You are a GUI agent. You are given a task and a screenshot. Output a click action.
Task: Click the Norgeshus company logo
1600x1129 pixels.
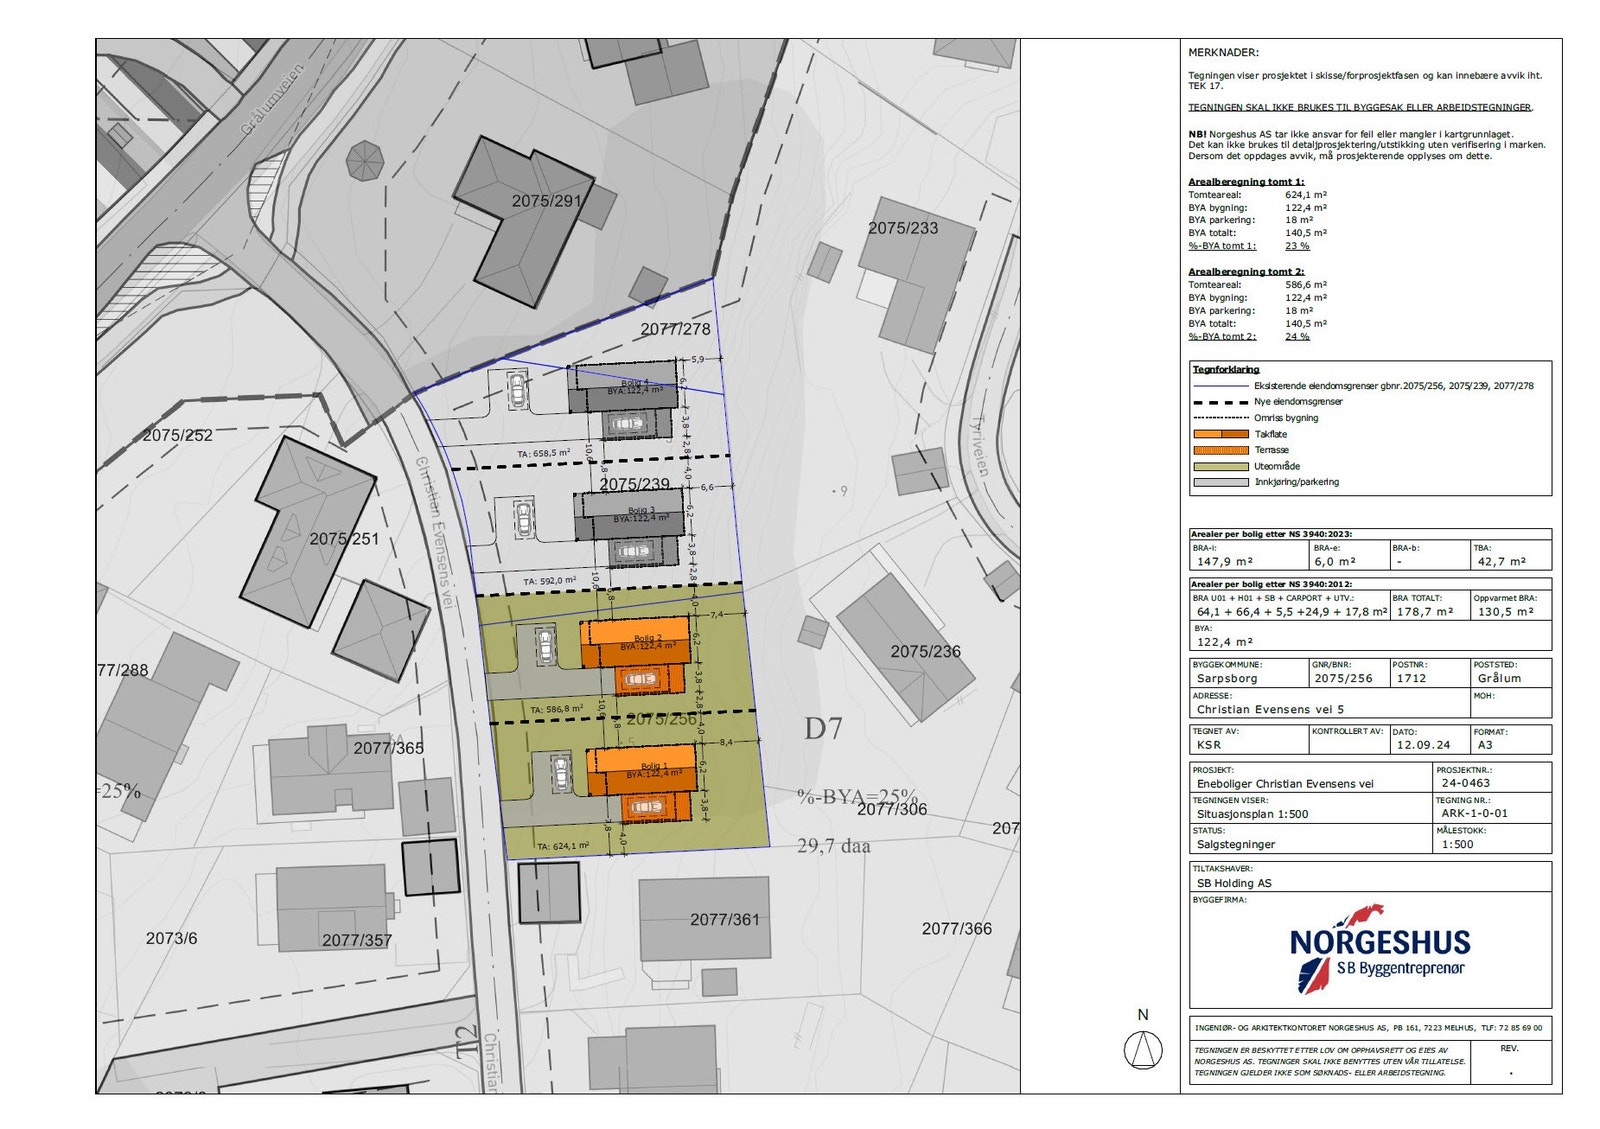[x=1380, y=948]
